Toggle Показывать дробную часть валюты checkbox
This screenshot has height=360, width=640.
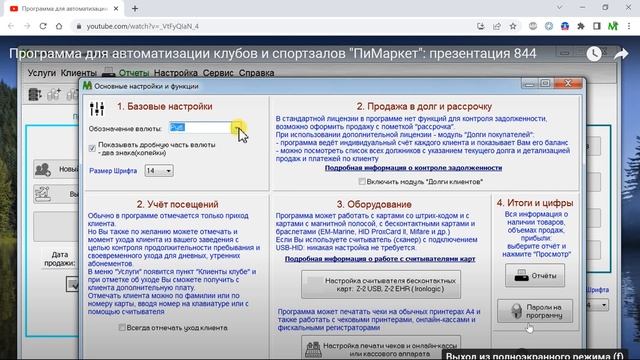click(x=92, y=148)
